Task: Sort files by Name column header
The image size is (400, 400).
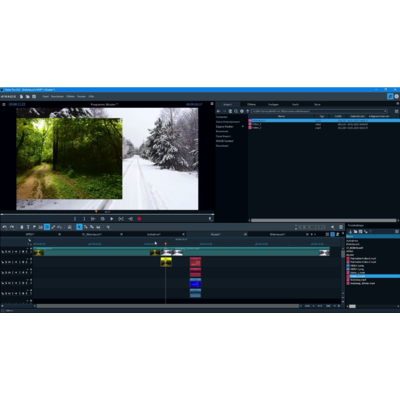Action: point(282,116)
